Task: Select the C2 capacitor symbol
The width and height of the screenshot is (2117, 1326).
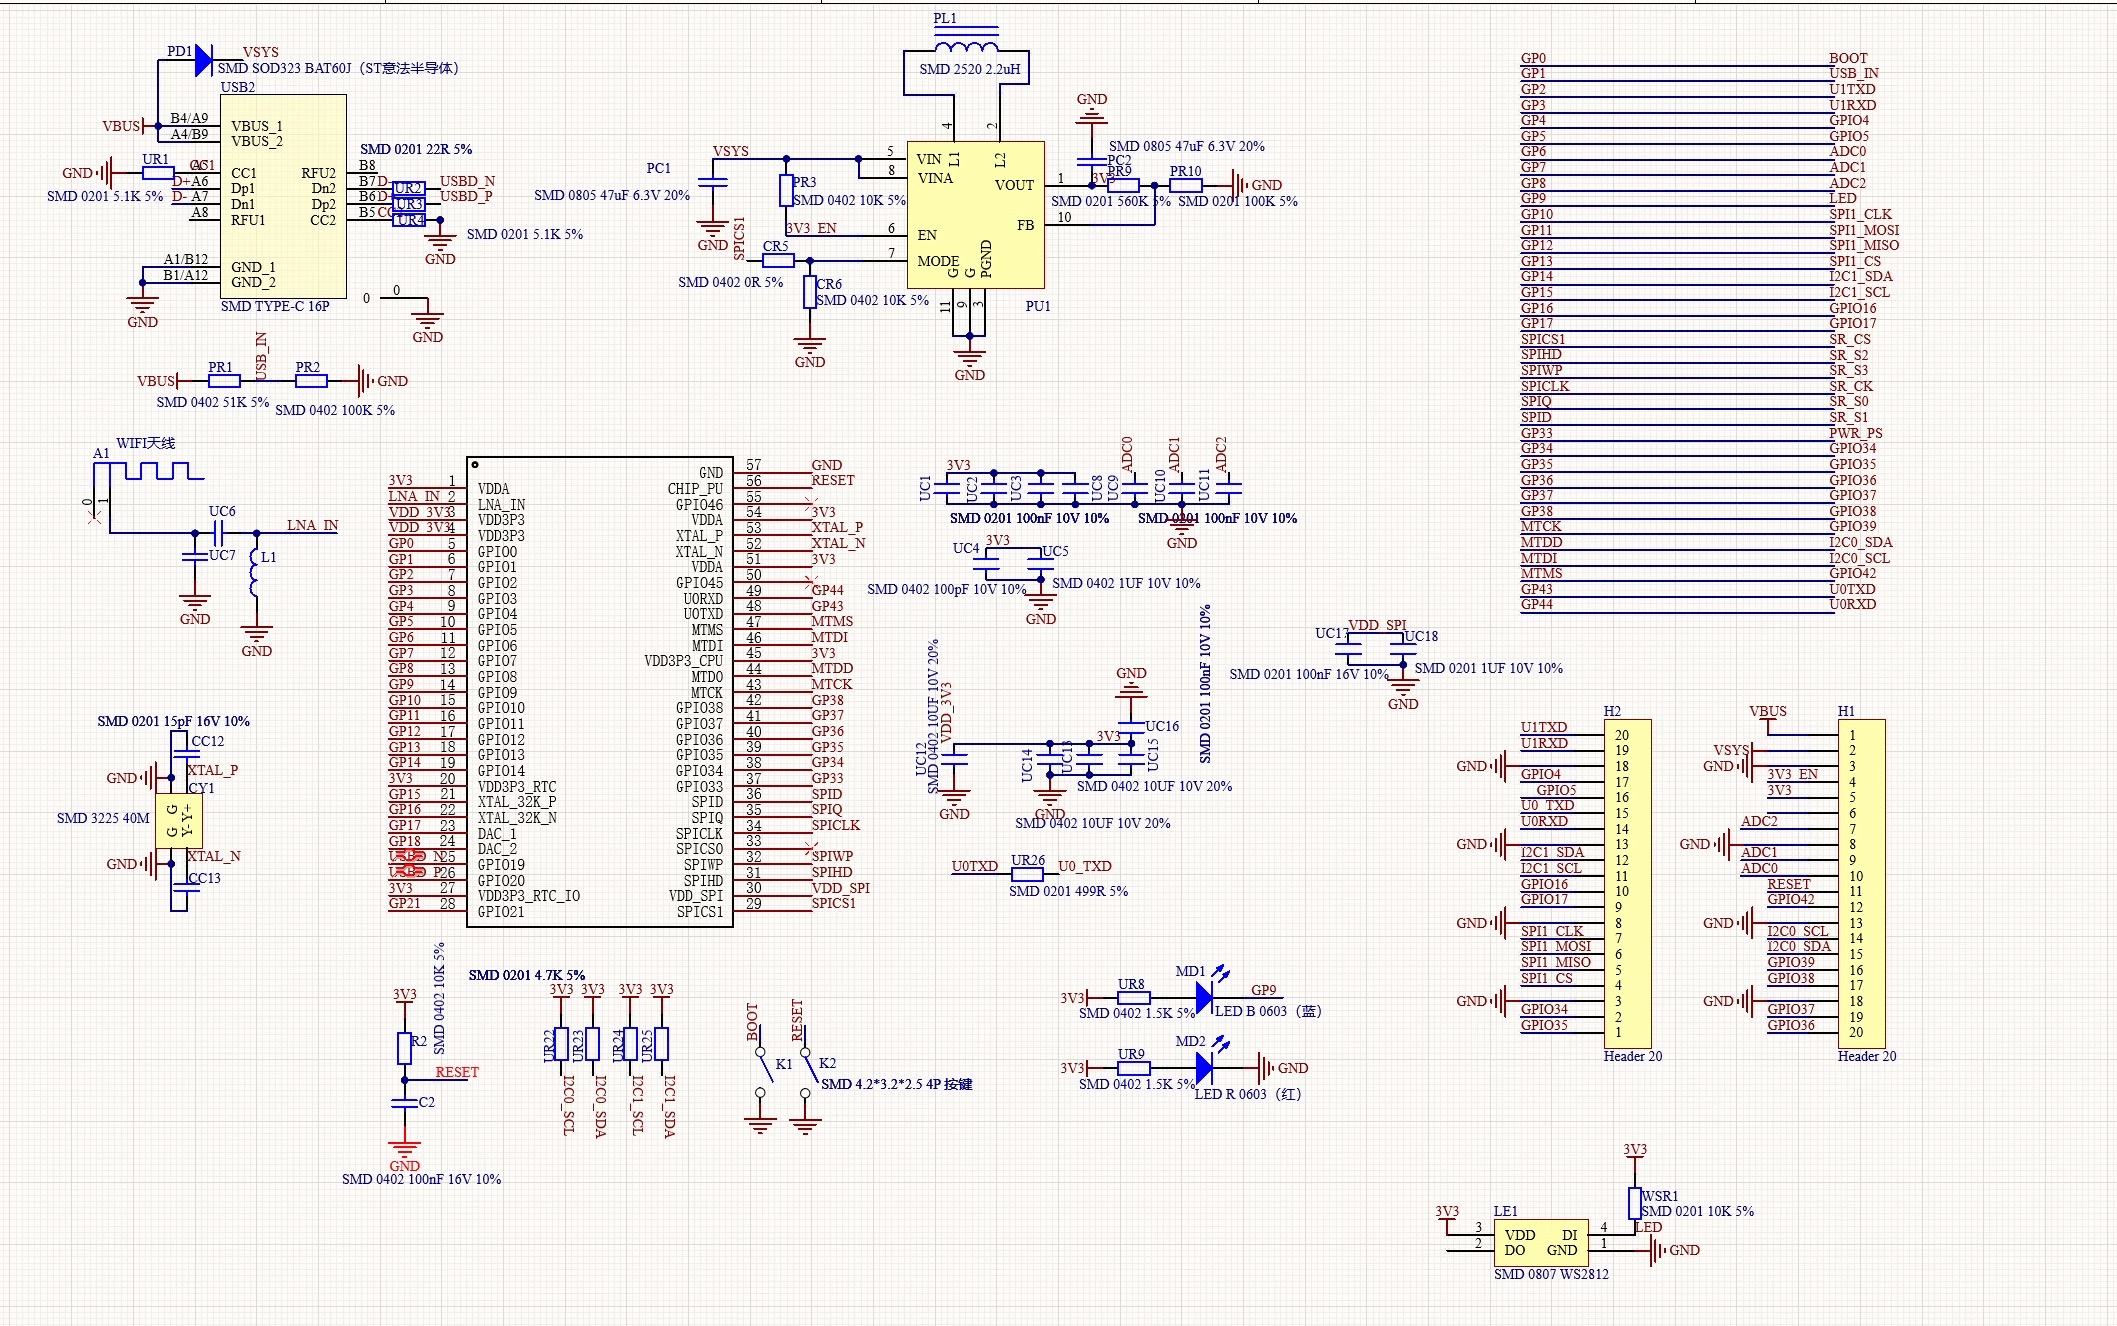Action: coord(404,1102)
